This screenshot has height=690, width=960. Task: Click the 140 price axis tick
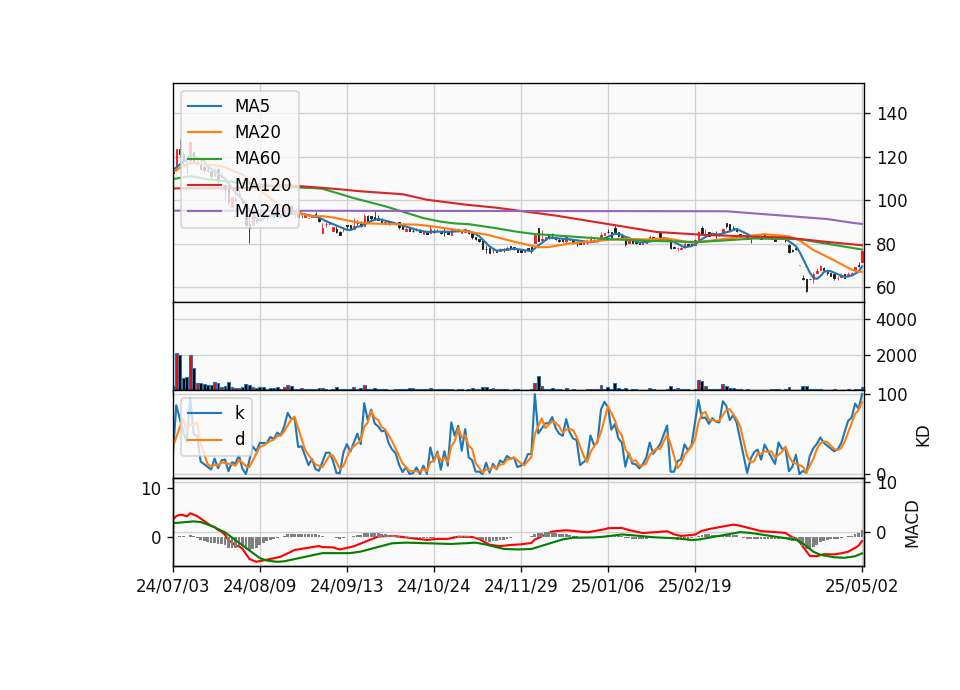coord(892,114)
